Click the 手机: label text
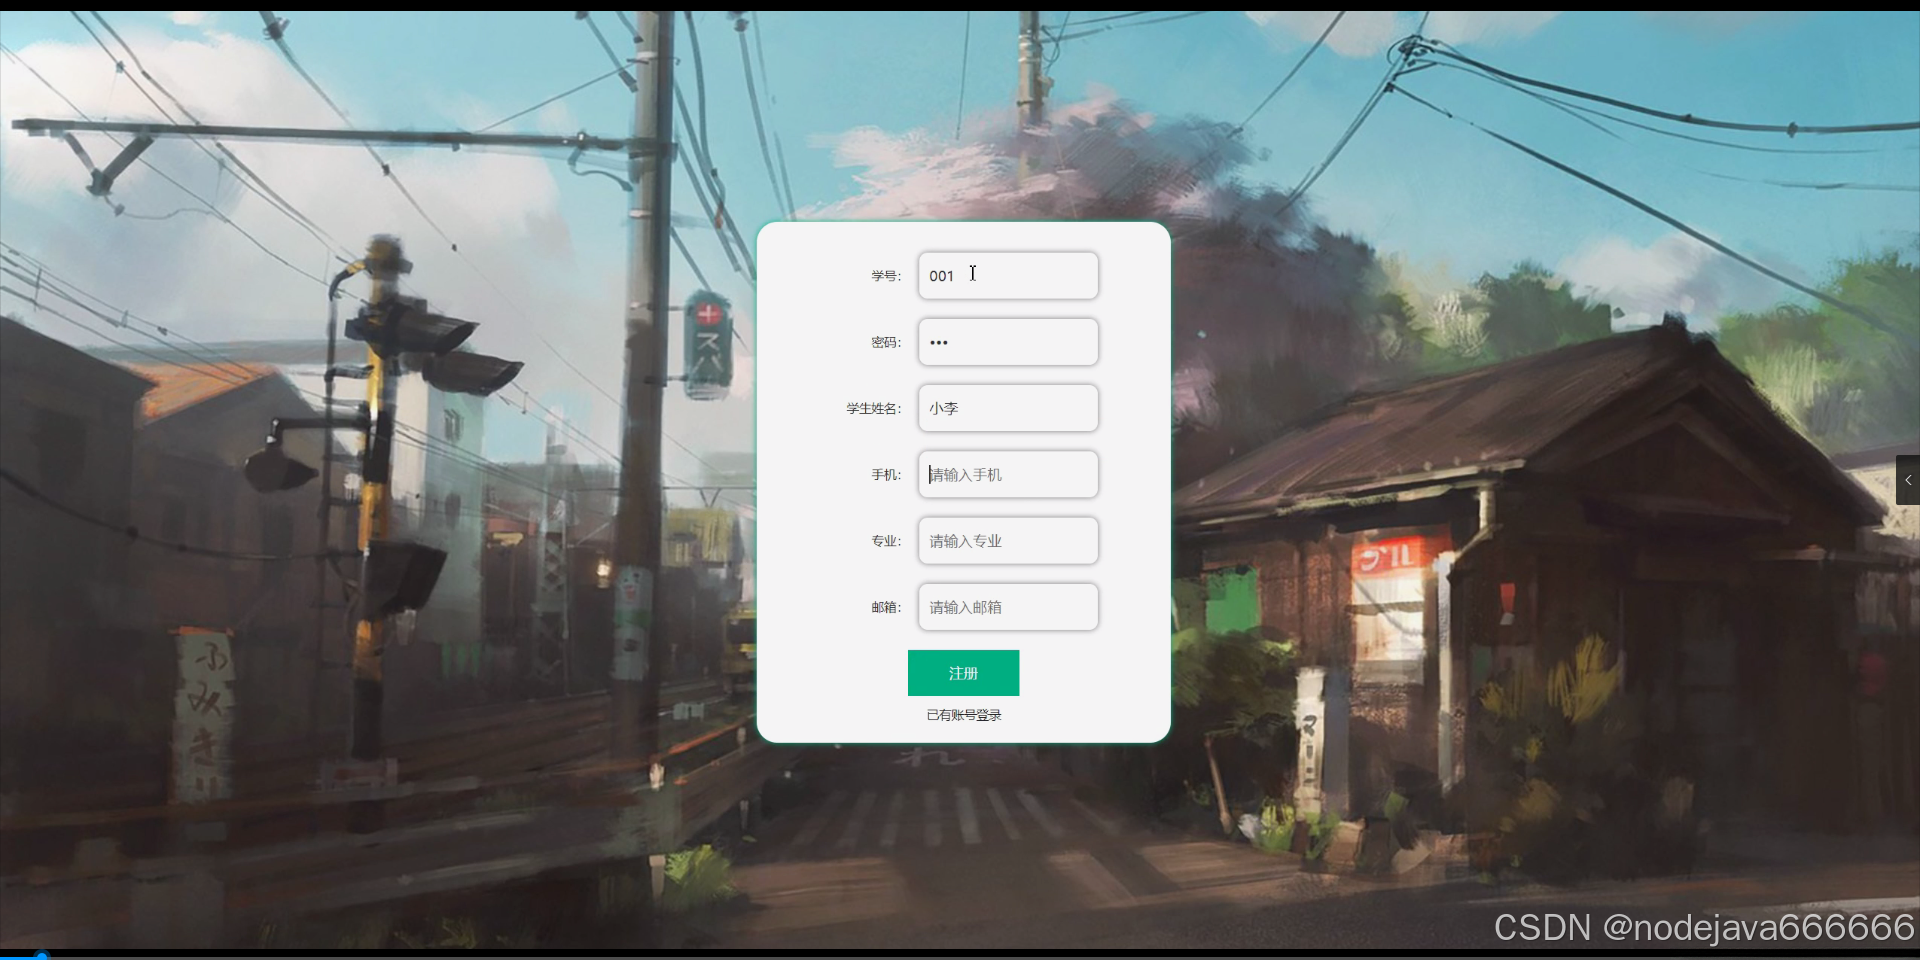Image resolution: width=1920 pixels, height=960 pixels. pos(886,475)
